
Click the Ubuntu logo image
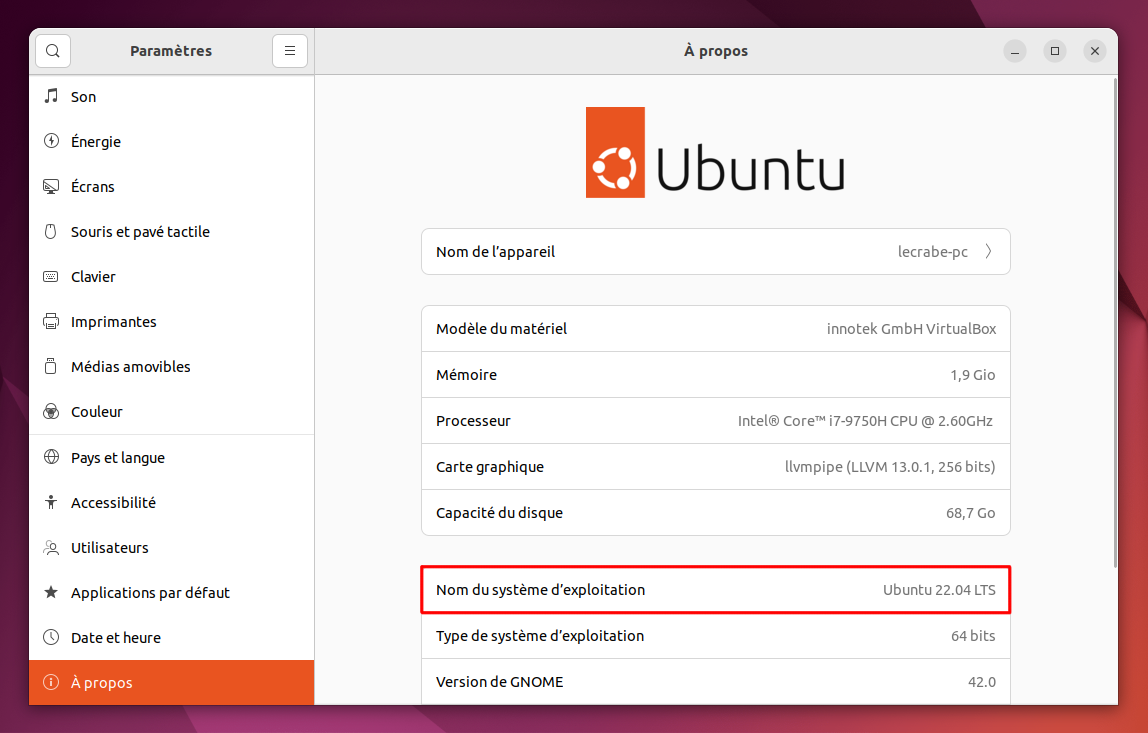715,152
